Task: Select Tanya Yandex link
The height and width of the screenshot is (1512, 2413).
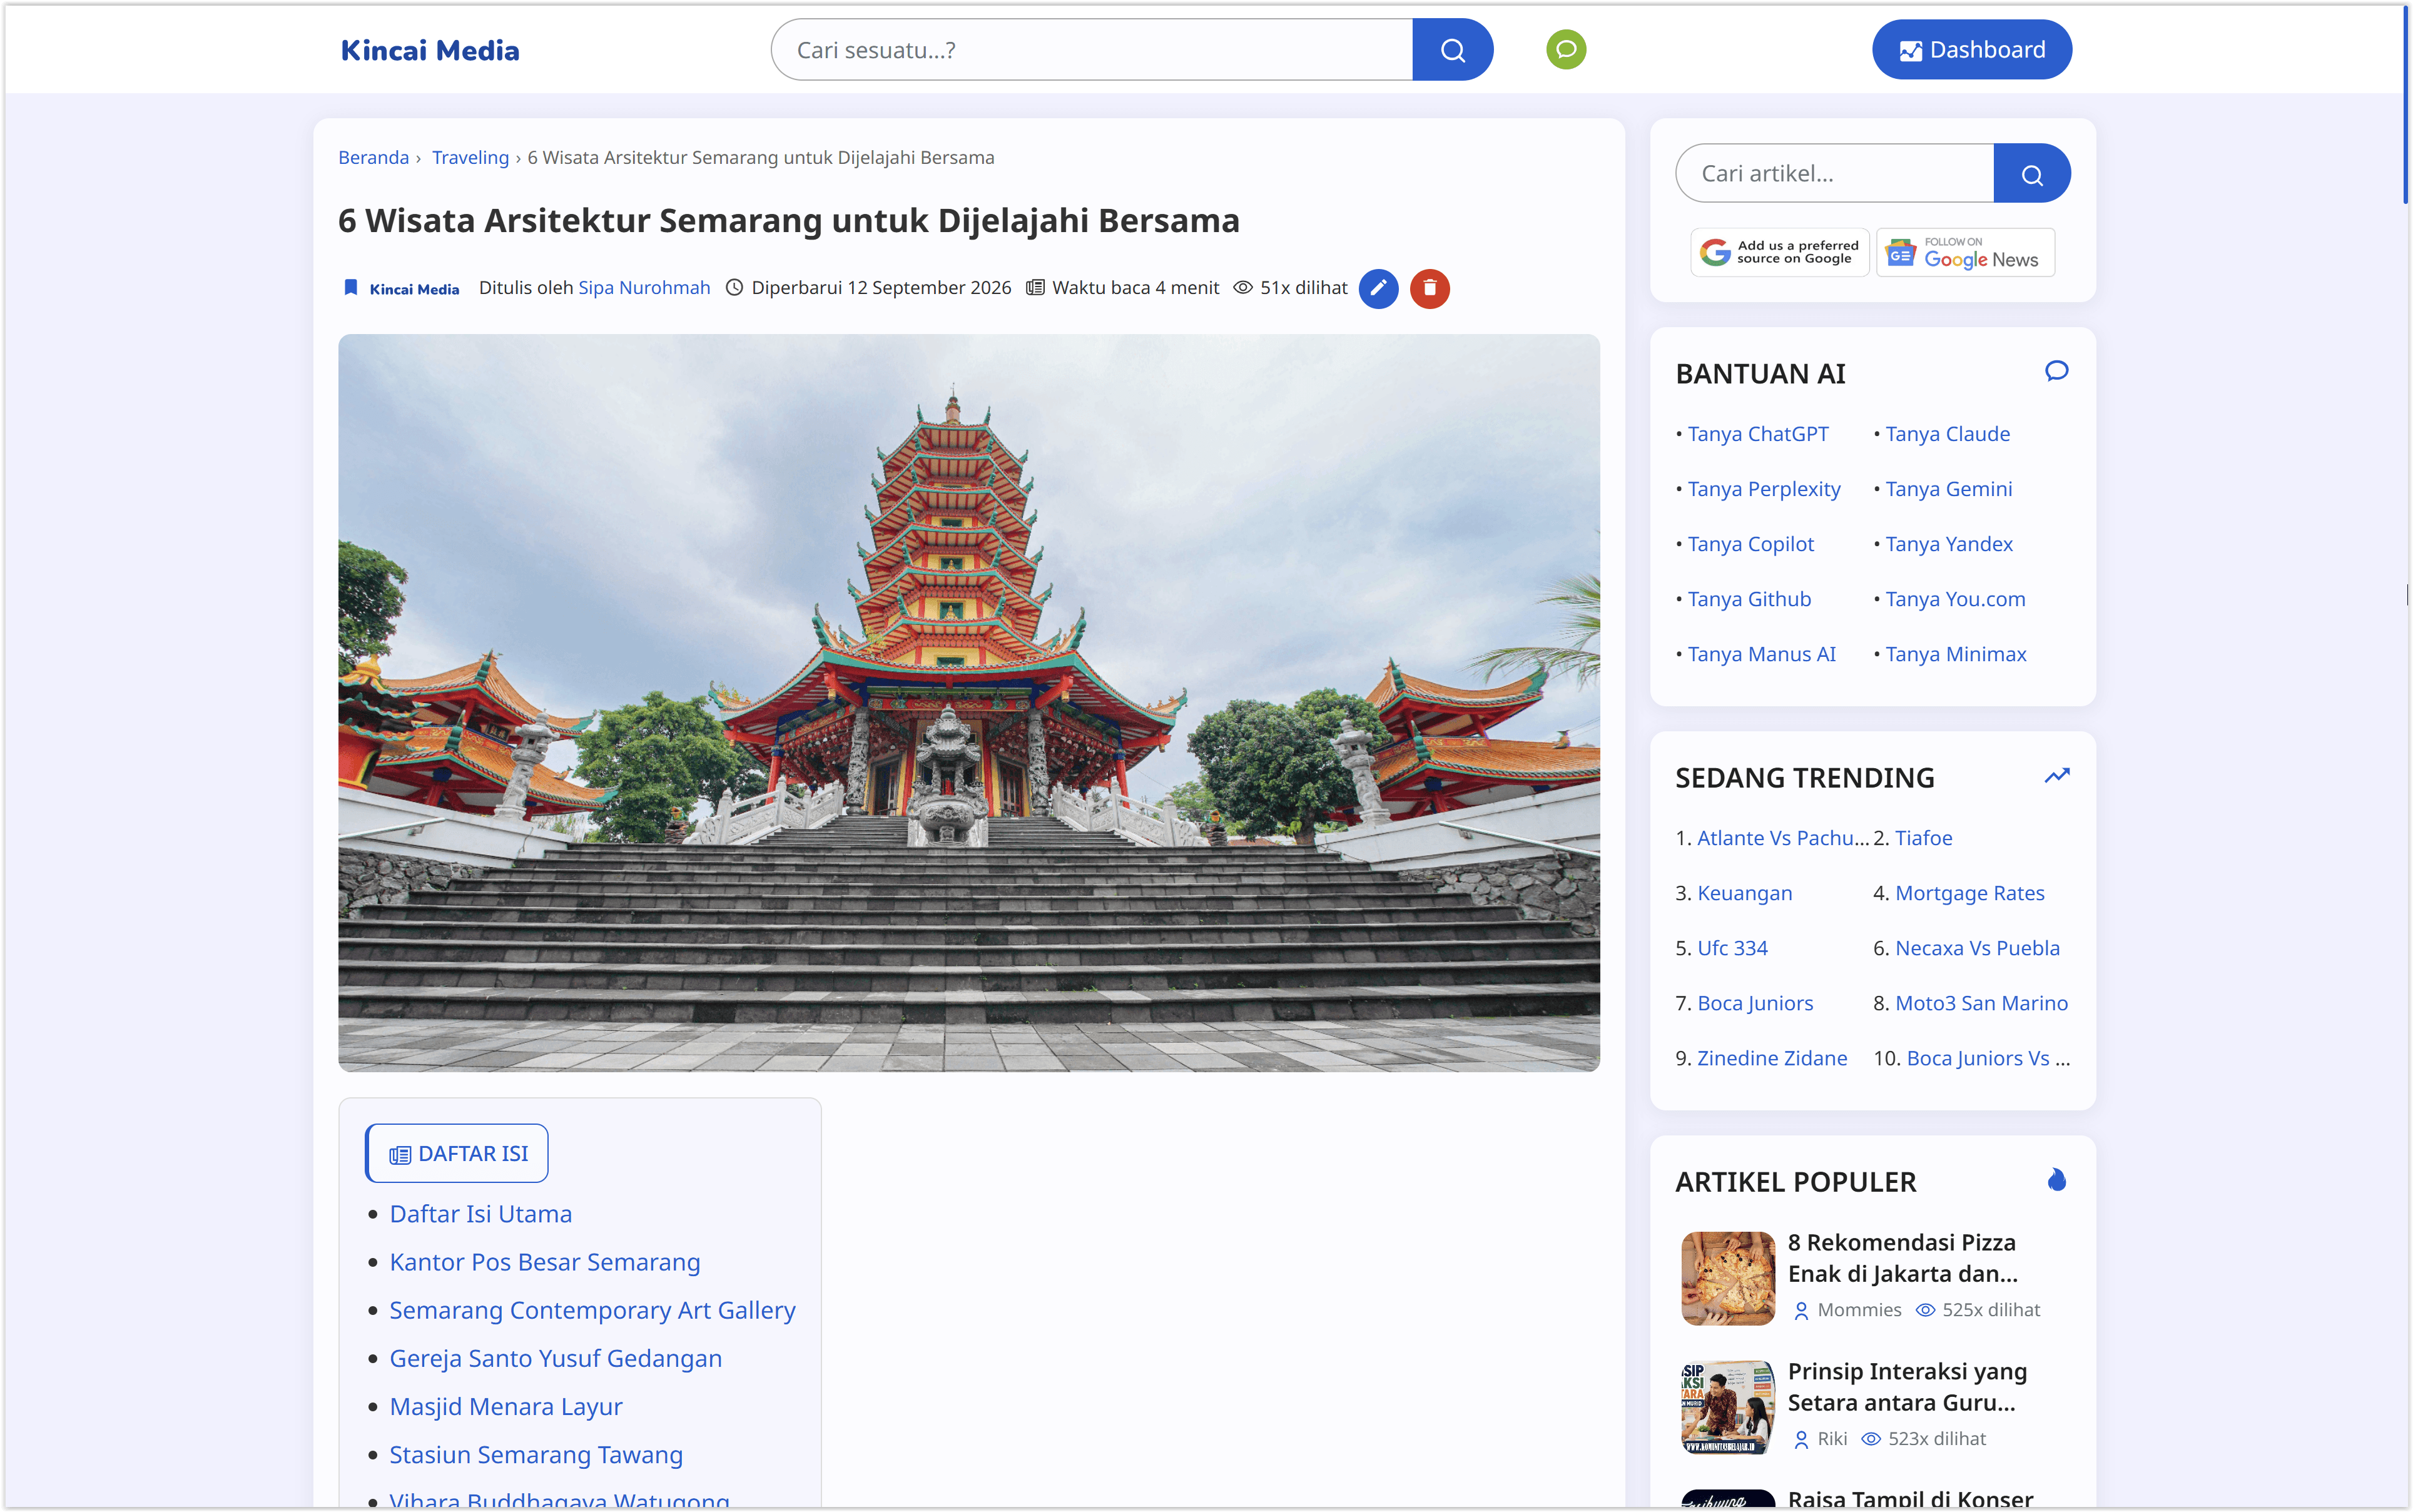Action: click(x=1949, y=544)
